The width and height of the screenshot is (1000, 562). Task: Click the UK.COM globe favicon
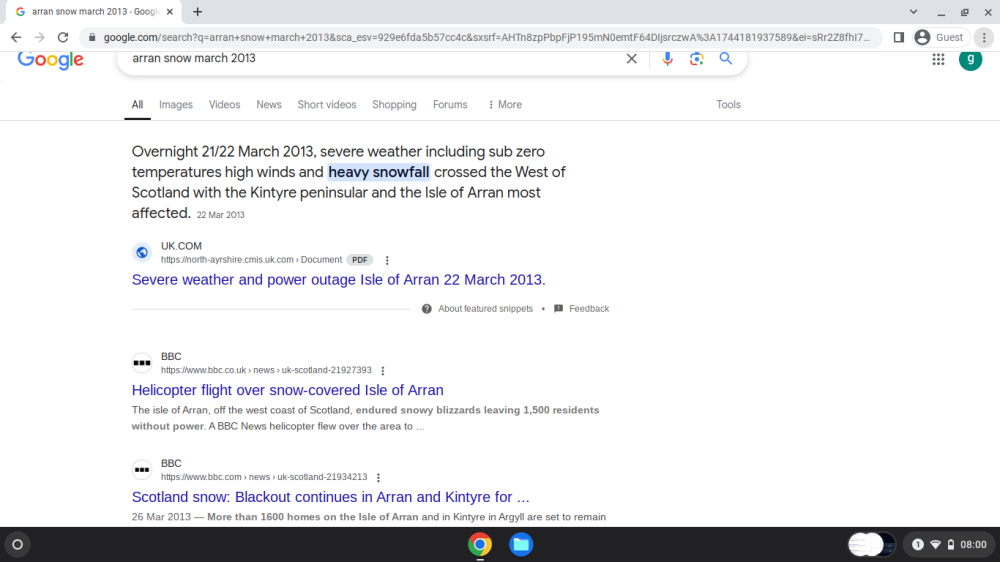pos(142,253)
